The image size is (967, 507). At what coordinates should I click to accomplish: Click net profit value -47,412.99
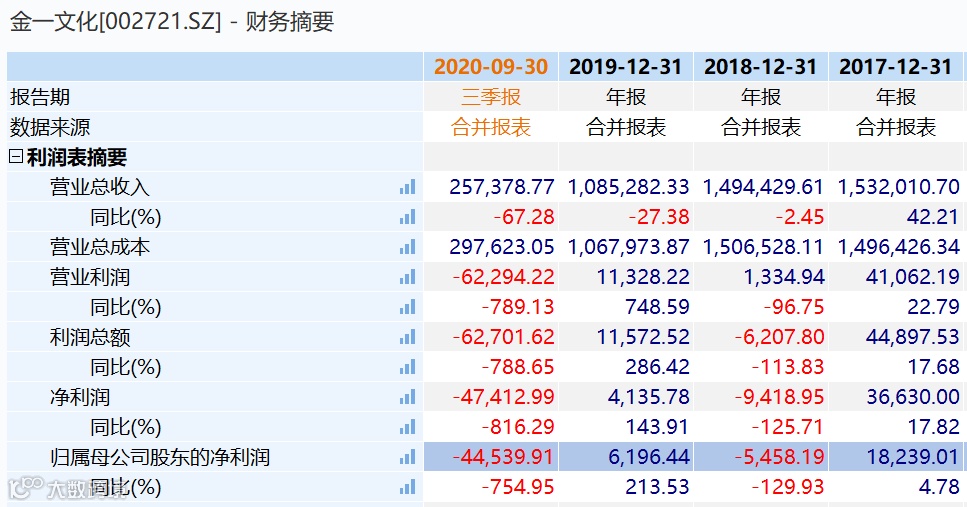[x=503, y=397]
